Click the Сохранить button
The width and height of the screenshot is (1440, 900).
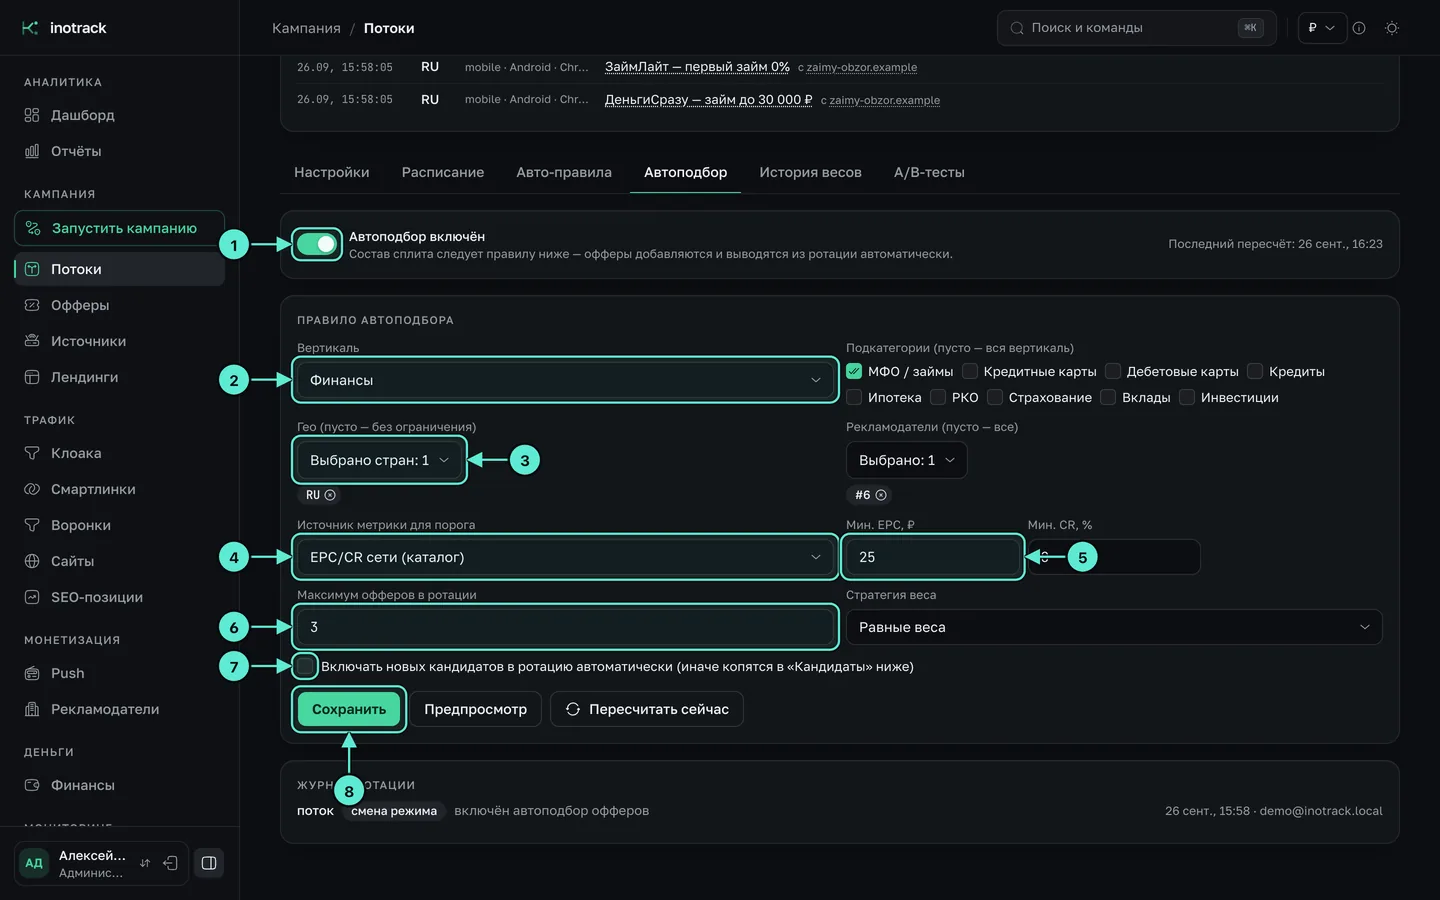pos(349,709)
